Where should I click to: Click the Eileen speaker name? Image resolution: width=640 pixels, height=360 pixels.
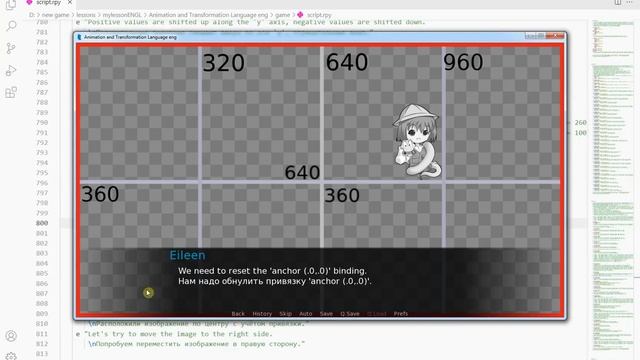187,255
